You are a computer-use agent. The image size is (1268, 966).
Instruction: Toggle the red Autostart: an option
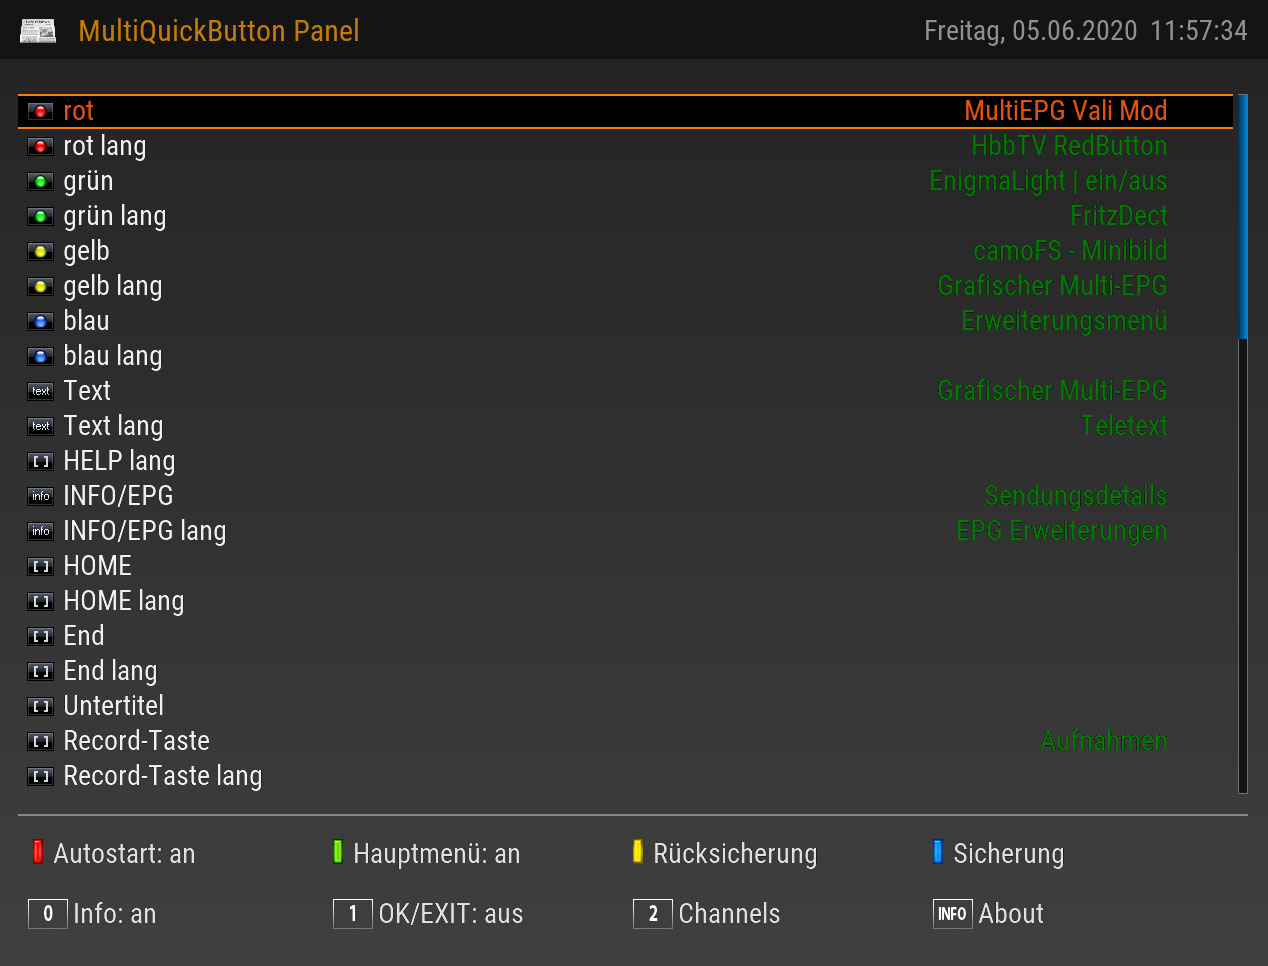click(113, 853)
